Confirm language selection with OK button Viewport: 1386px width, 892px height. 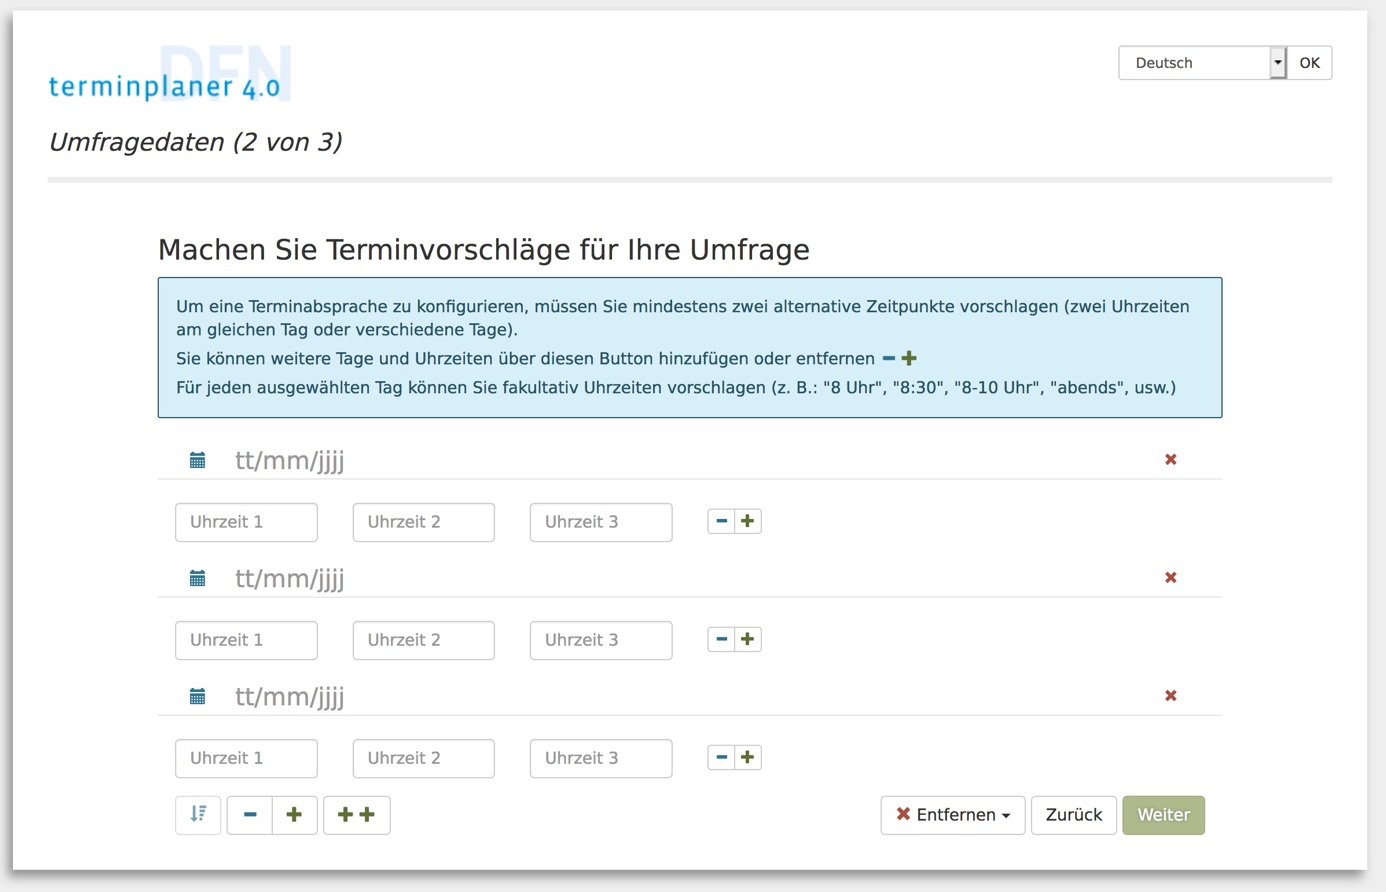1309,63
